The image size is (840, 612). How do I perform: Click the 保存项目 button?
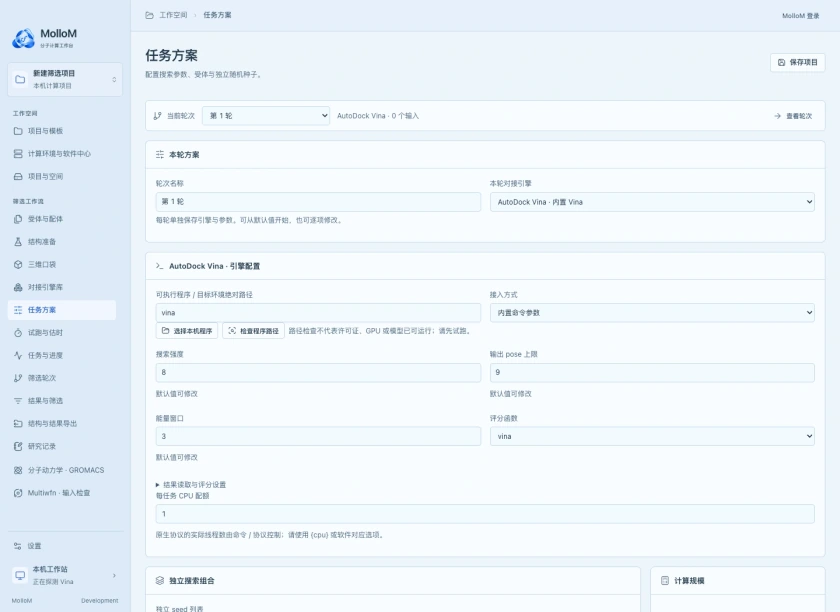pyautogui.click(x=798, y=62)
